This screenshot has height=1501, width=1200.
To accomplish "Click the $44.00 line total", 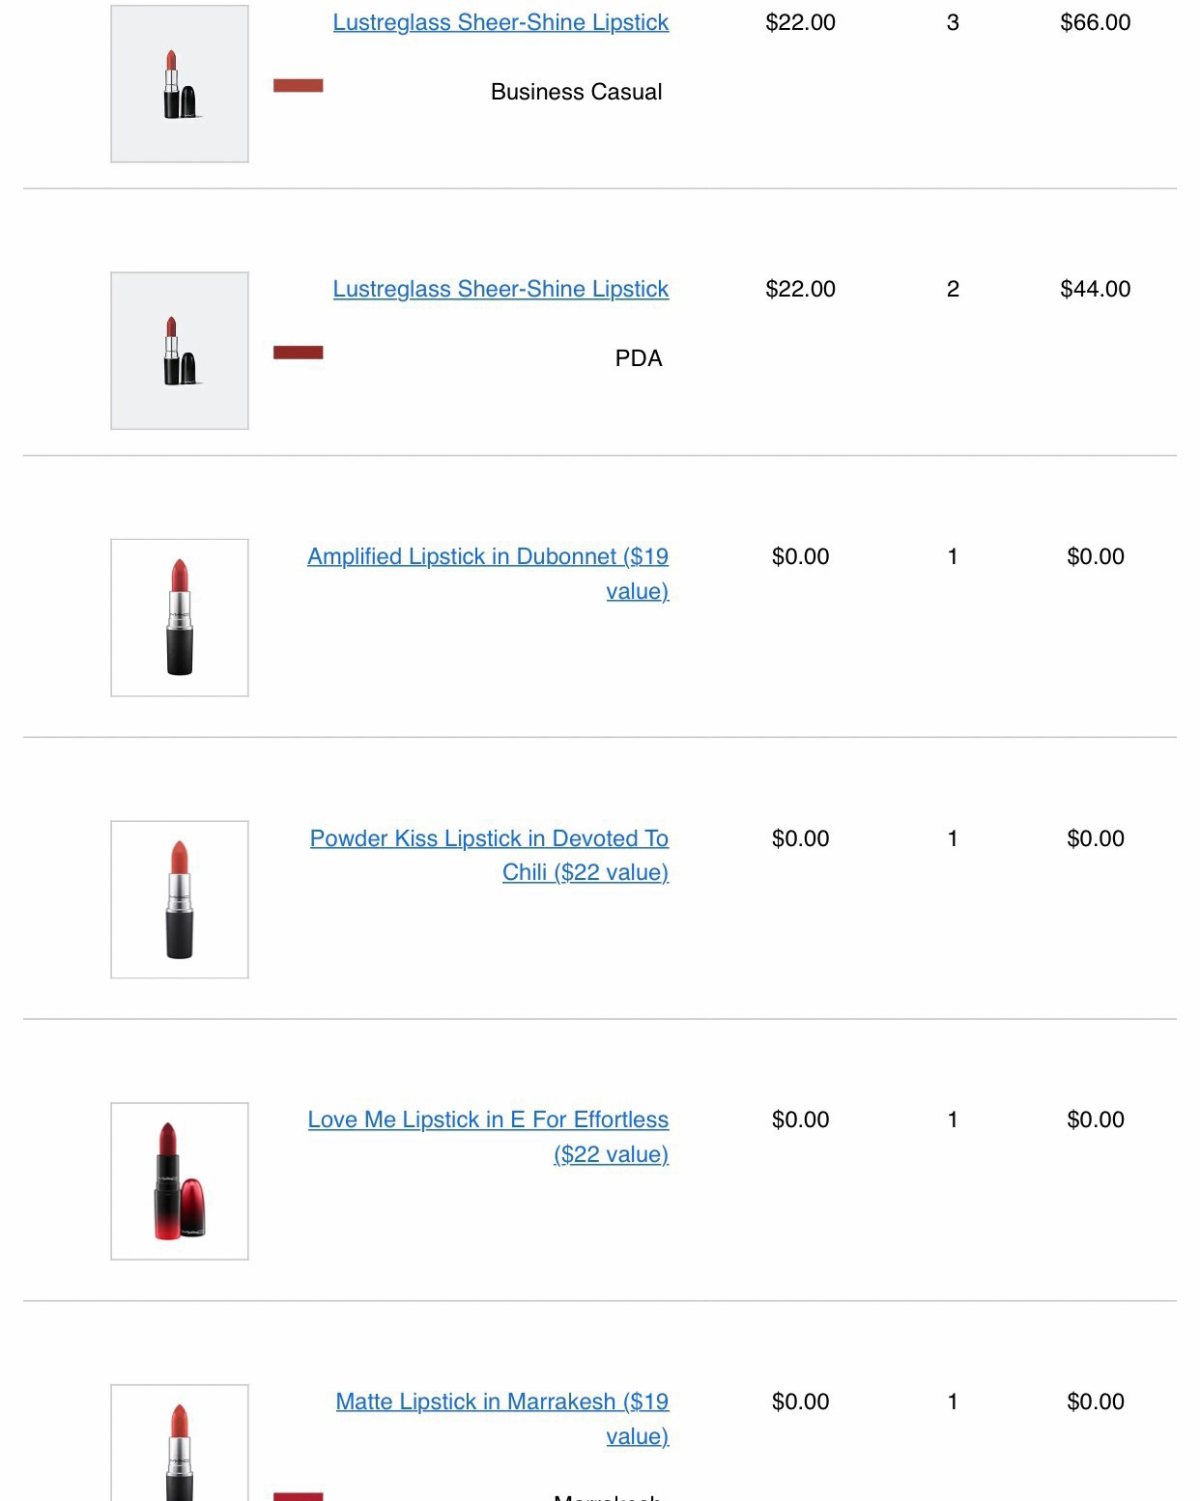I will click(1095, 289).
